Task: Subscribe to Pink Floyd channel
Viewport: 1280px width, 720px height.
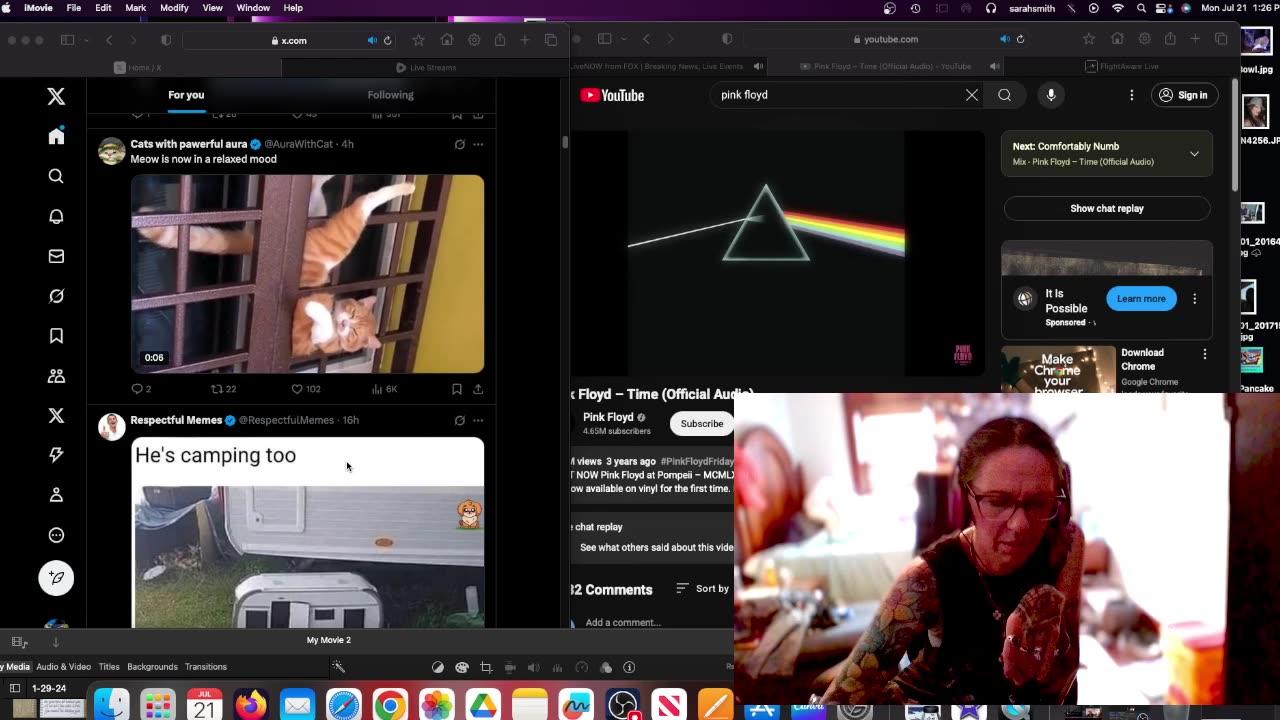Action: [x=701, y=424]
